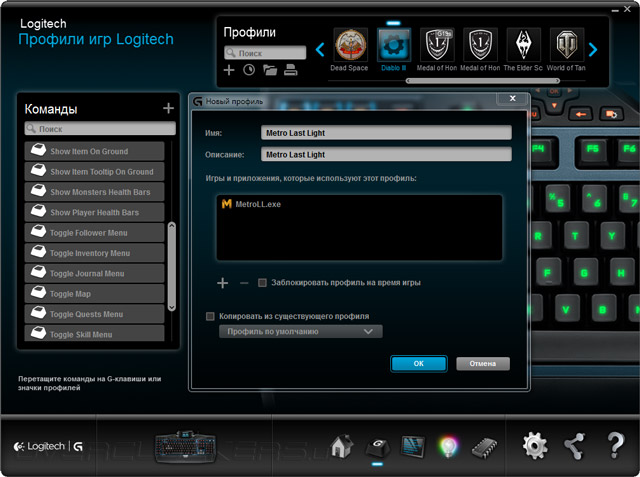Open the import/export profile folder icon
Viewport: 640px width, 477px height.
point(270,70)
